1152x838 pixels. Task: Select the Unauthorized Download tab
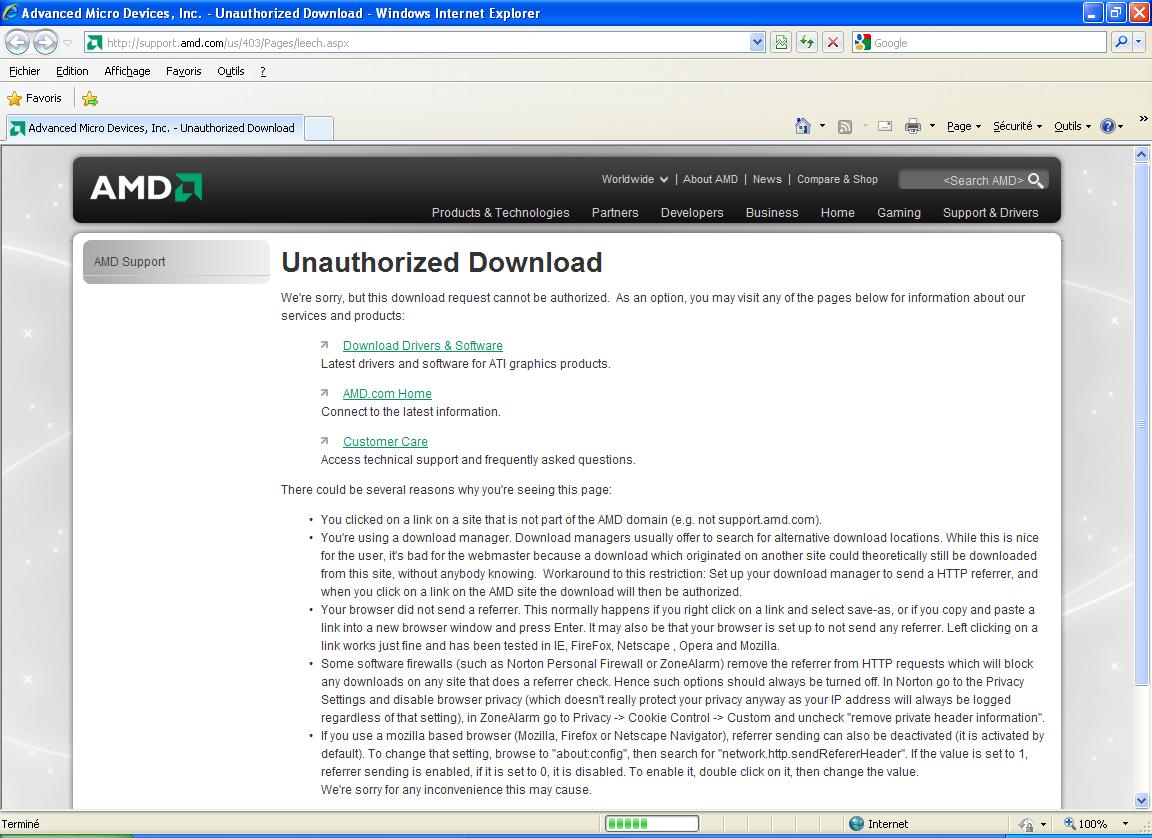153,128
